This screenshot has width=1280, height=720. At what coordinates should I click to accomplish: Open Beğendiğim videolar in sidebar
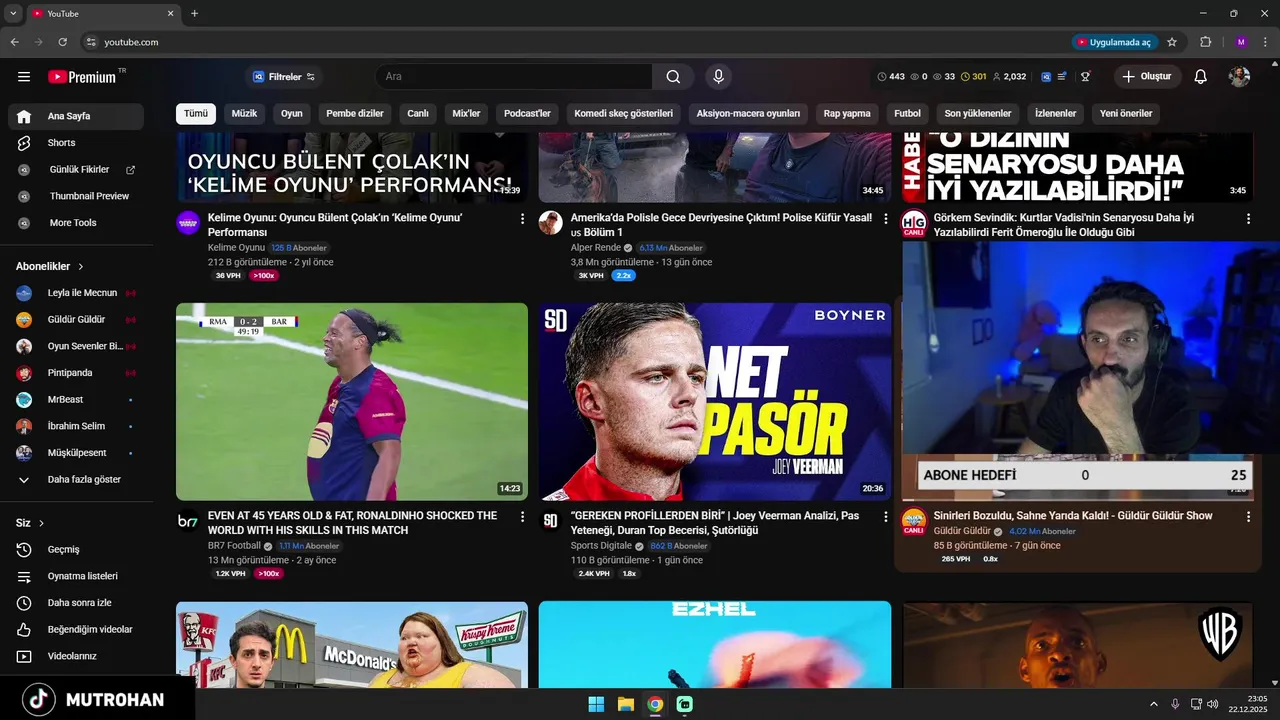pyautogui.click(x=76, y=629)
